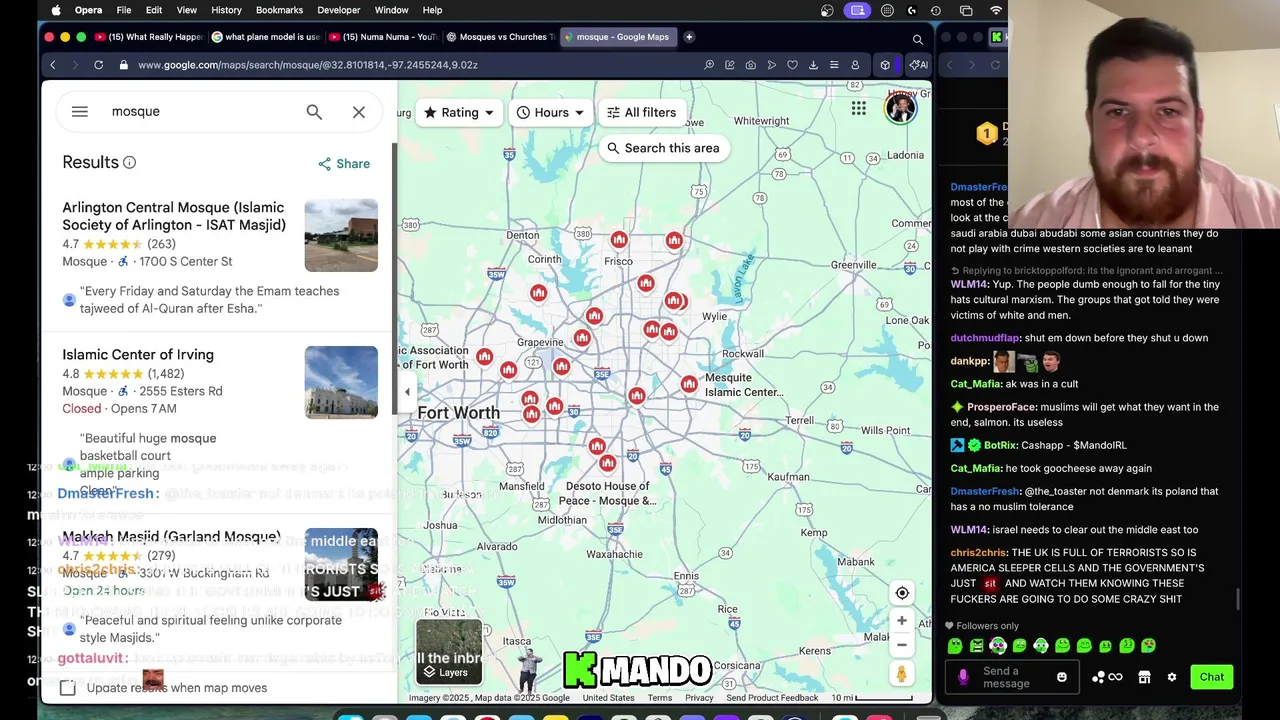This screenshot has width=1280, height=720.
Task: Open the Bookmarks menu in menu bar
Action: point(279,10)
